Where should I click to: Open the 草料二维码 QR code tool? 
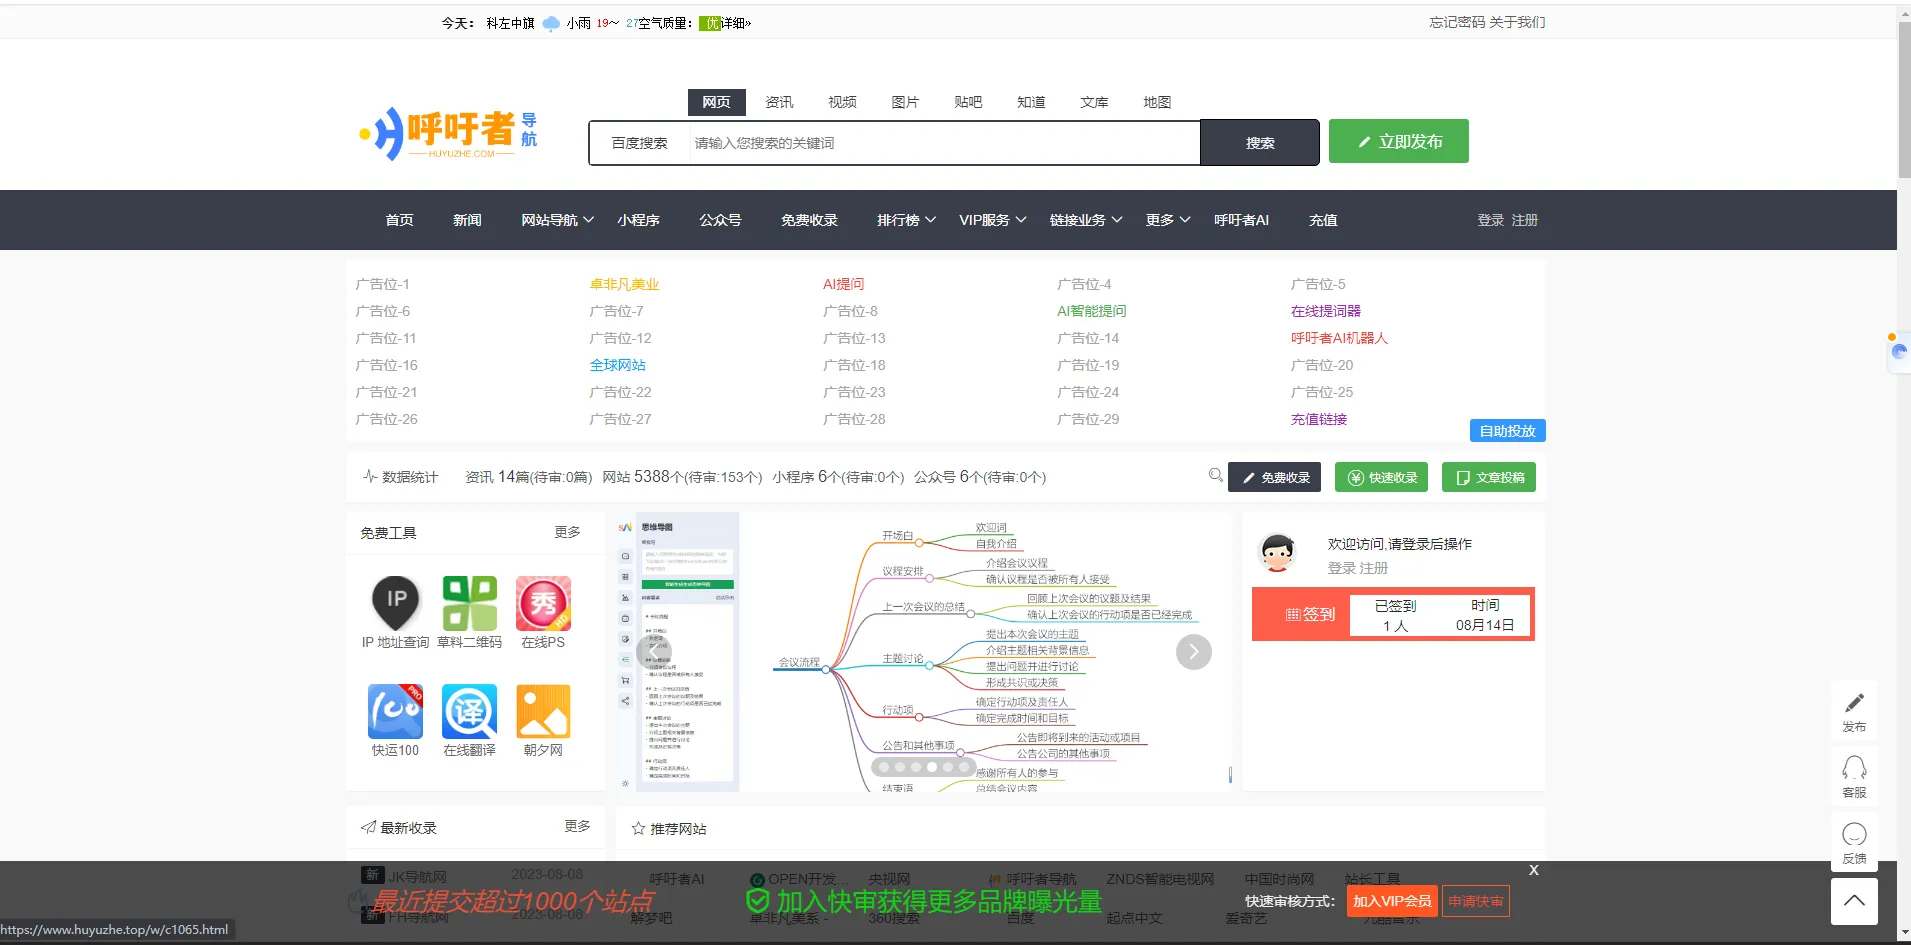tap(469, 602)
